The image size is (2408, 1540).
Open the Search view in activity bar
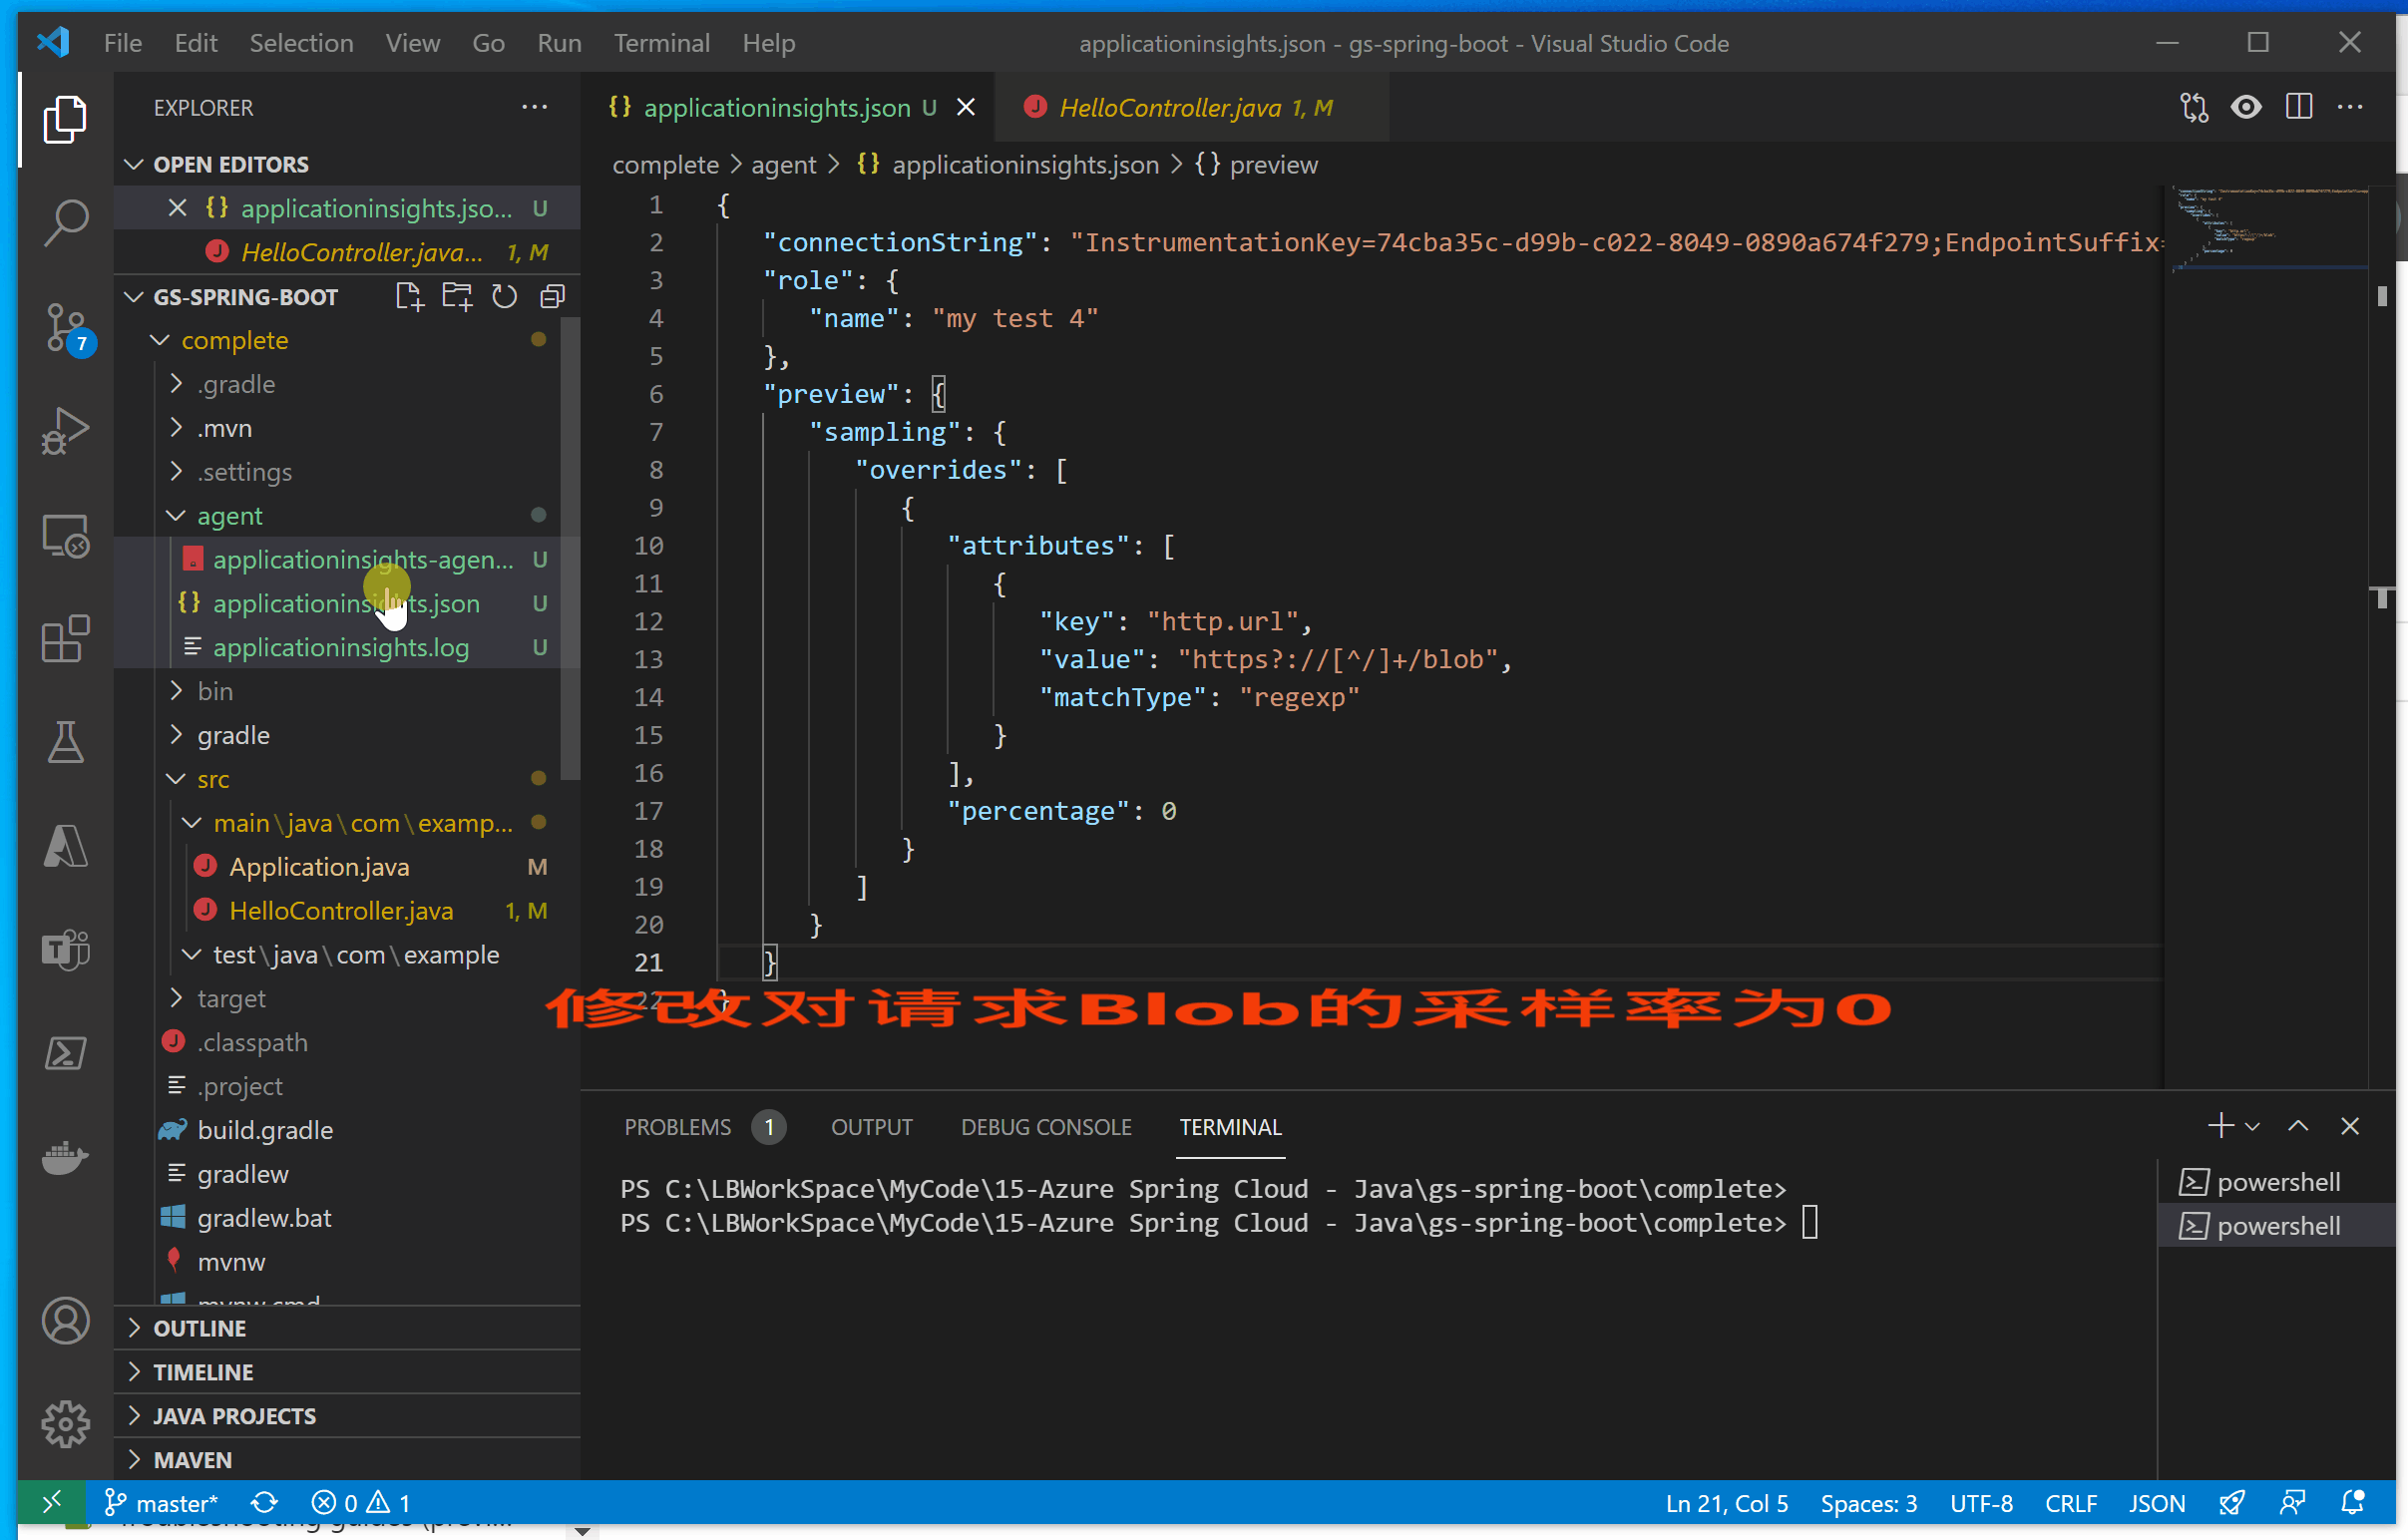[66, 222]
